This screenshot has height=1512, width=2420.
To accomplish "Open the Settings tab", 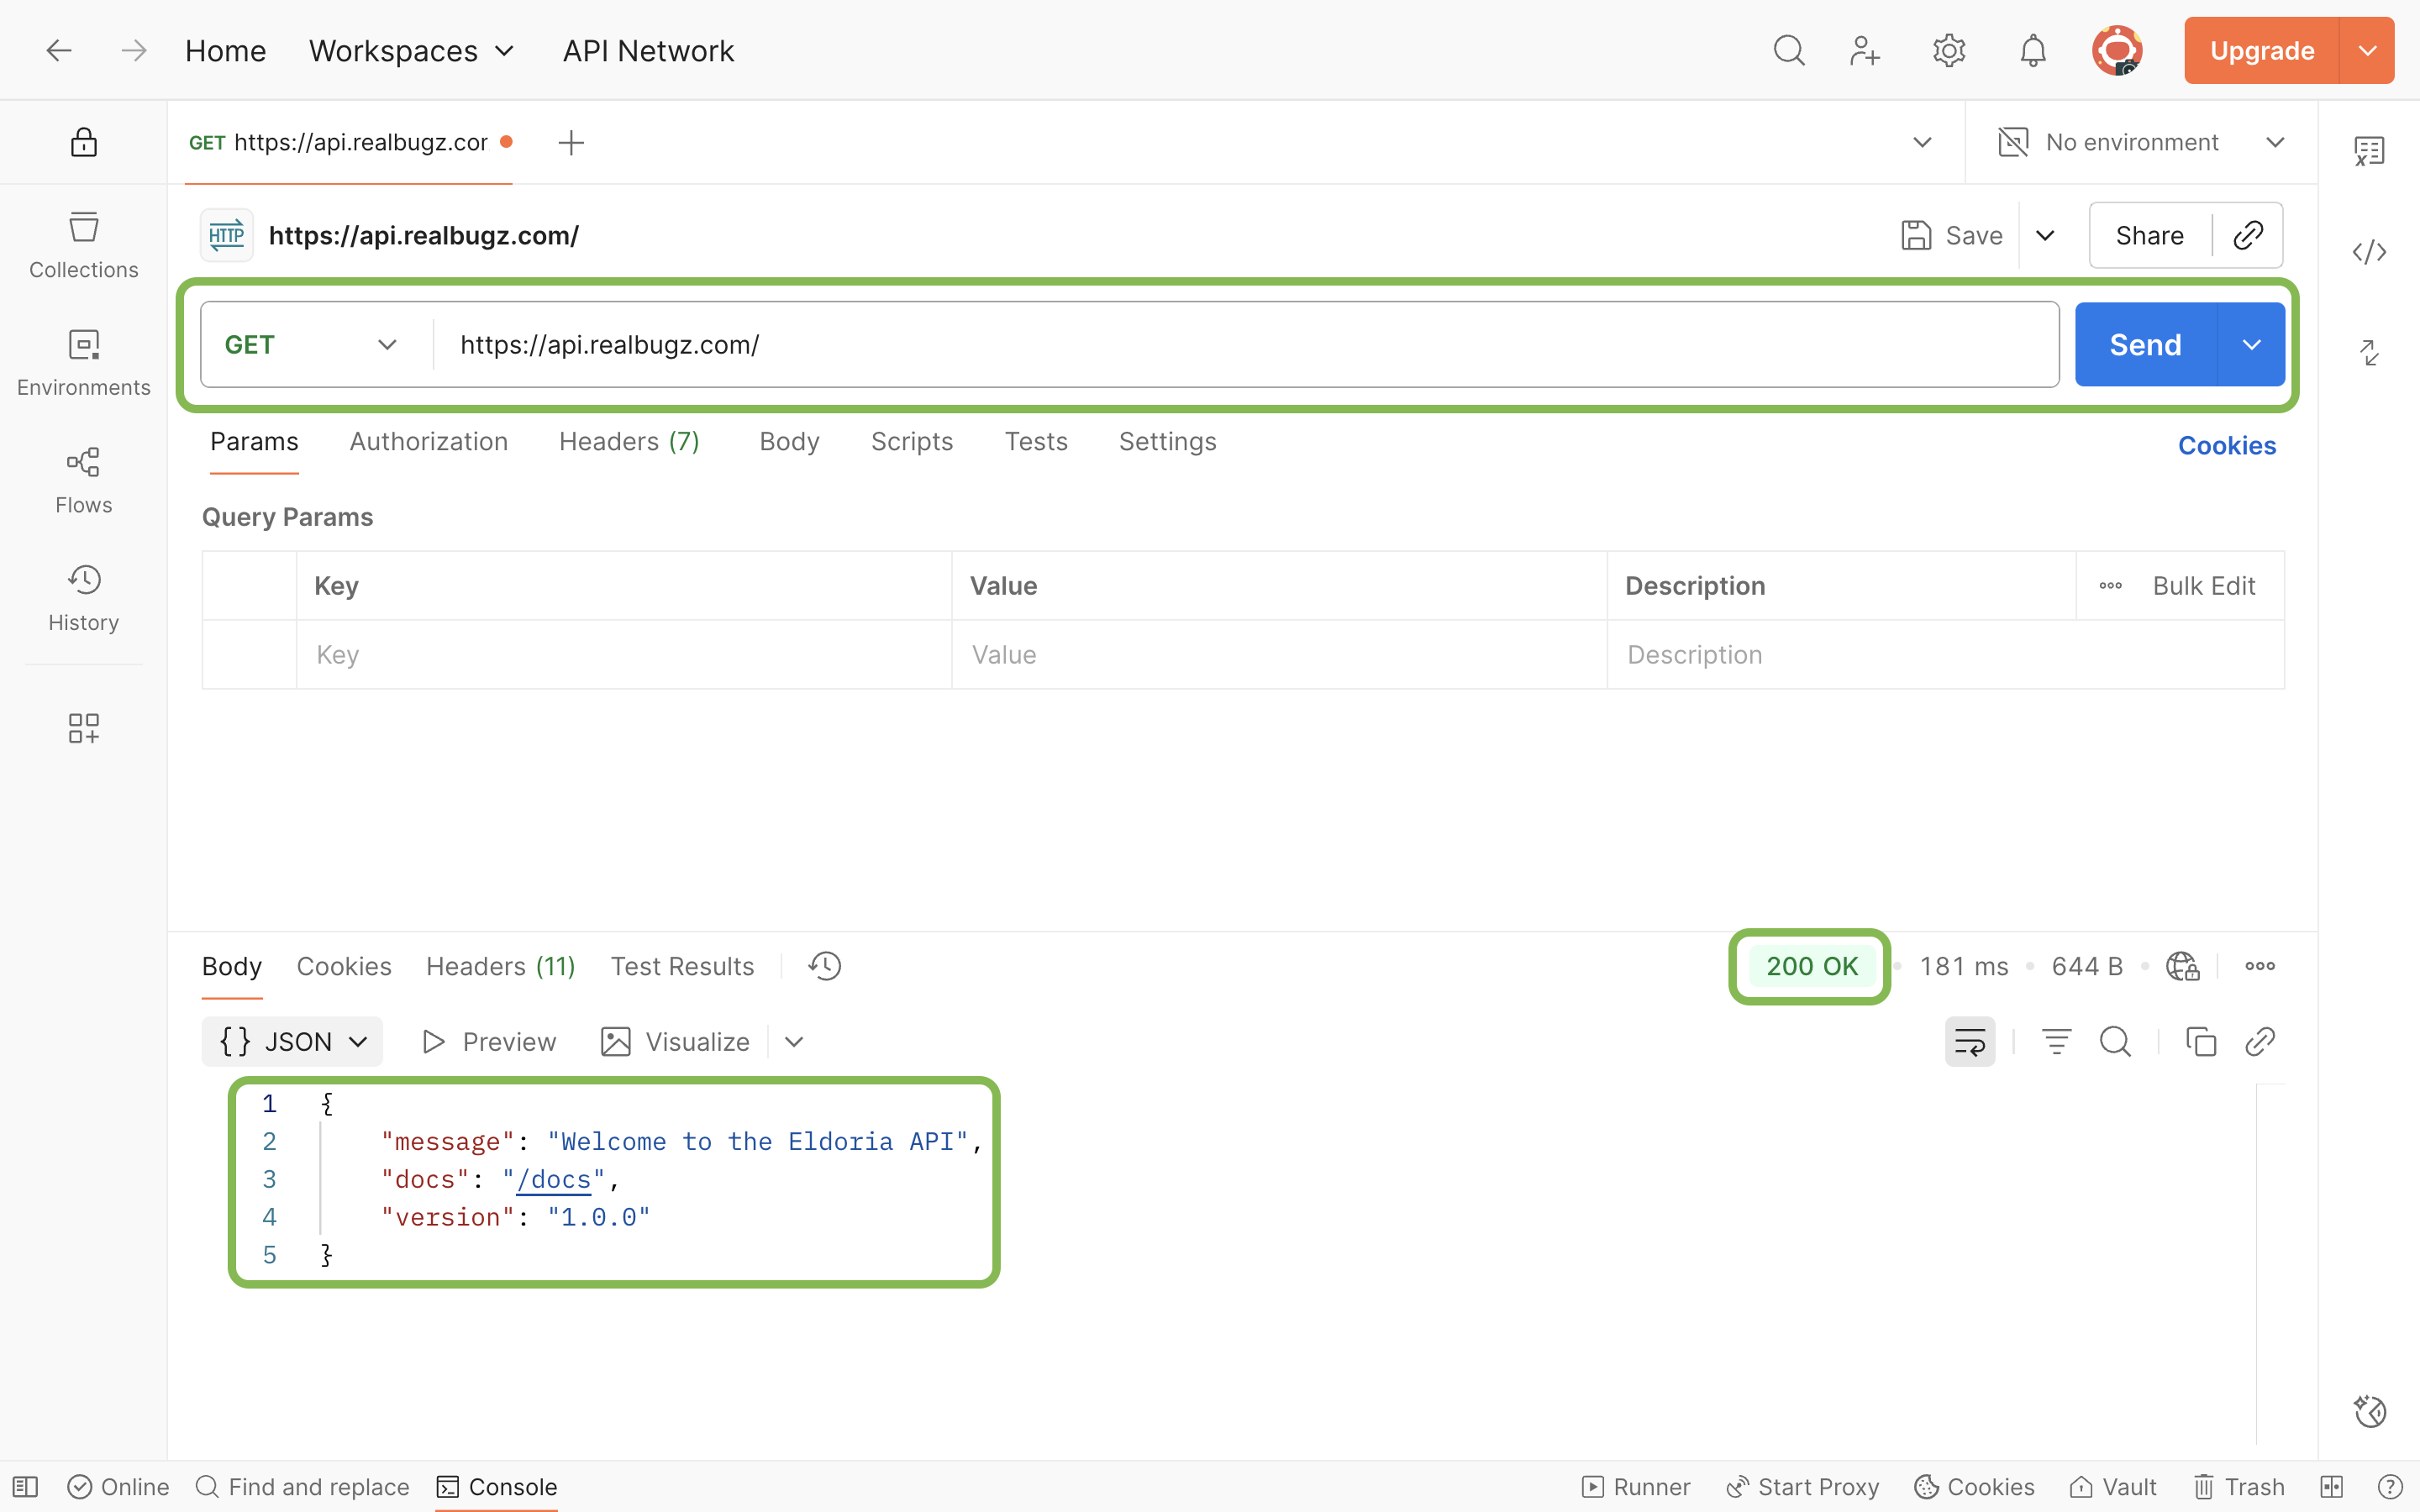I will 1167,441.
